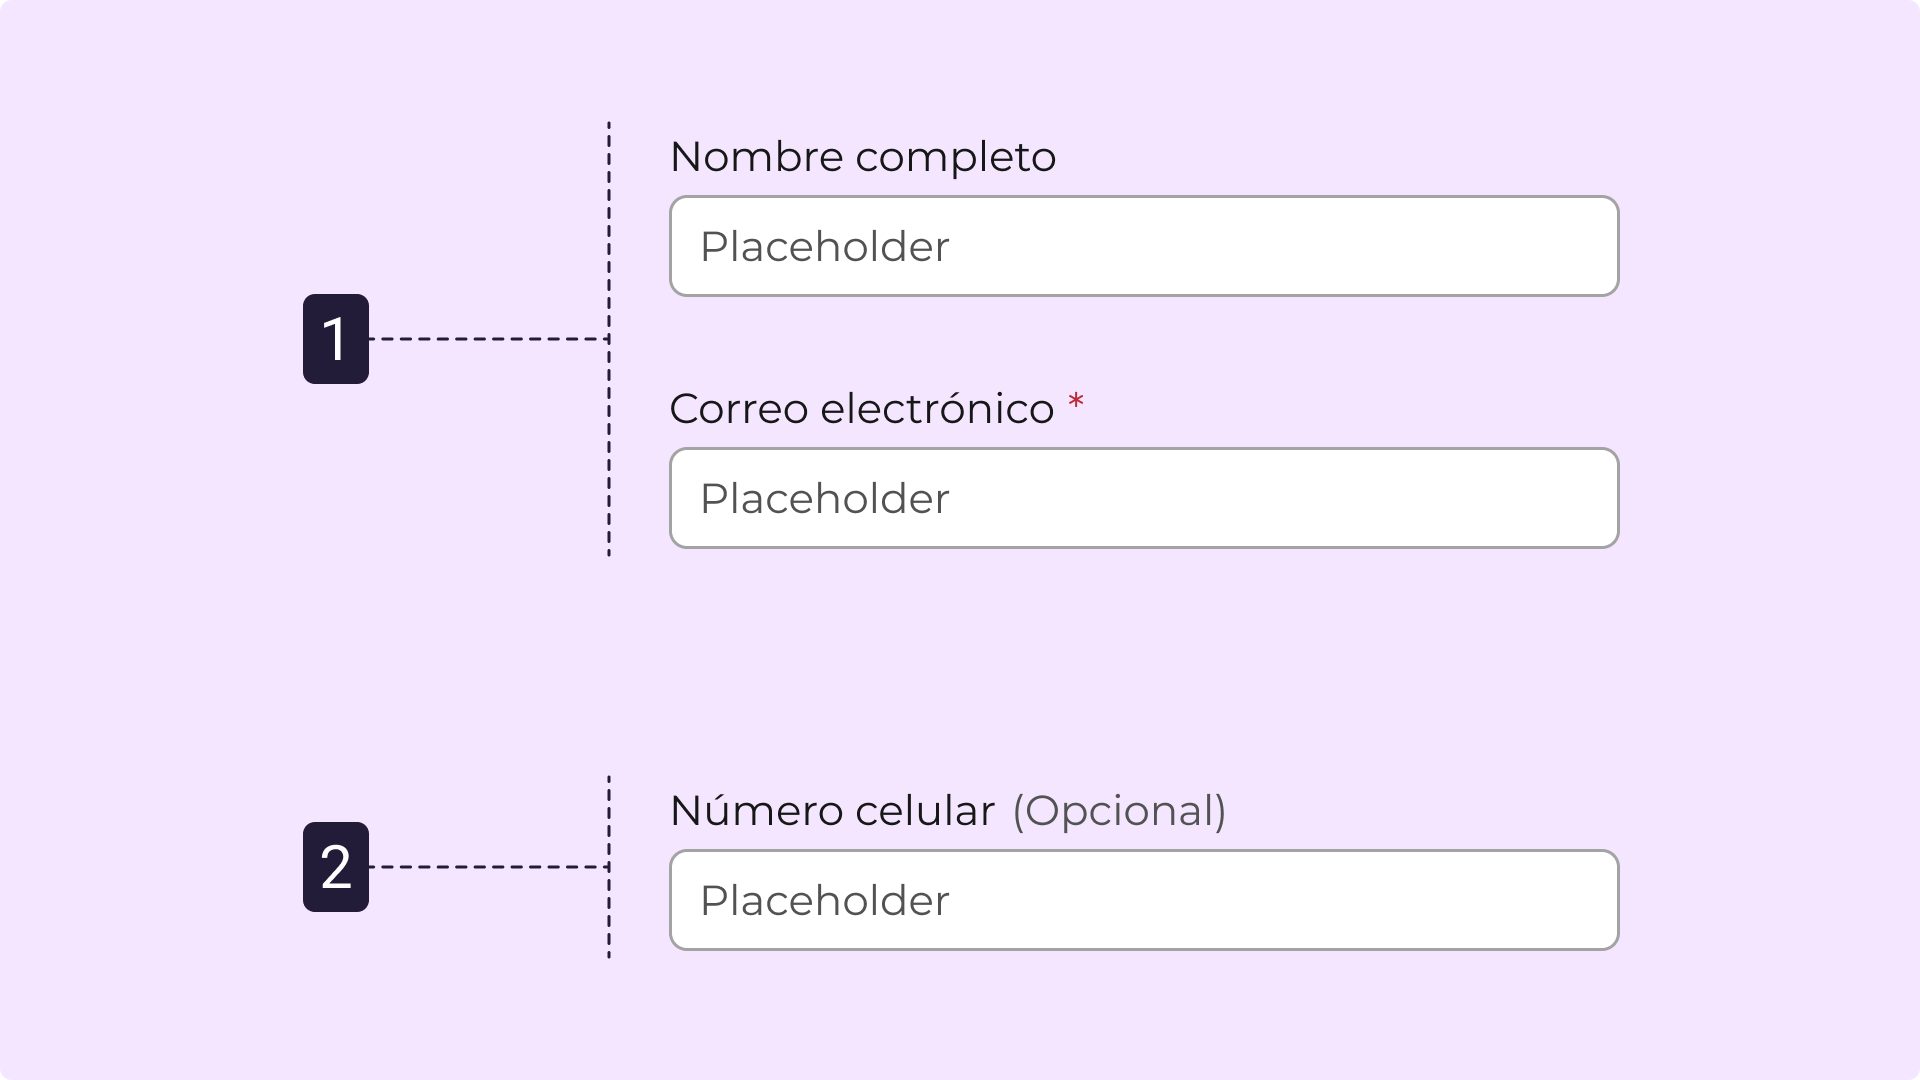Click the dashed connector line from badge 2
This screenshot has width=1920, height=1080.
(488, 867)
